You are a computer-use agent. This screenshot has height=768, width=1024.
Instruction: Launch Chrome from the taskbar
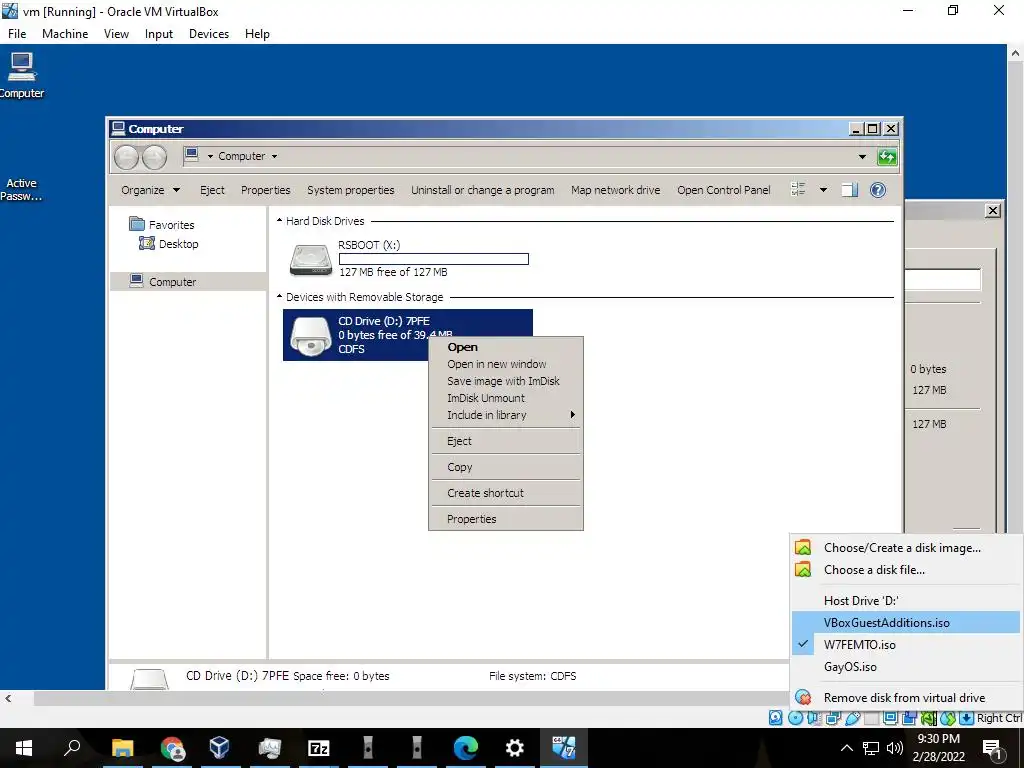pos(172,748)
